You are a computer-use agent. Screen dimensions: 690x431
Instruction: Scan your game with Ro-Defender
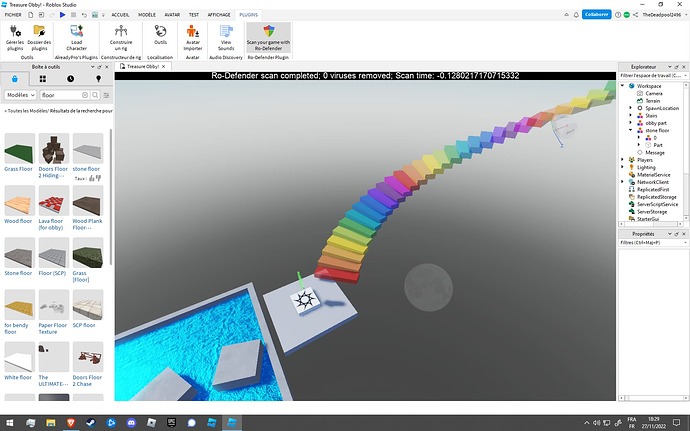[268, 38]
